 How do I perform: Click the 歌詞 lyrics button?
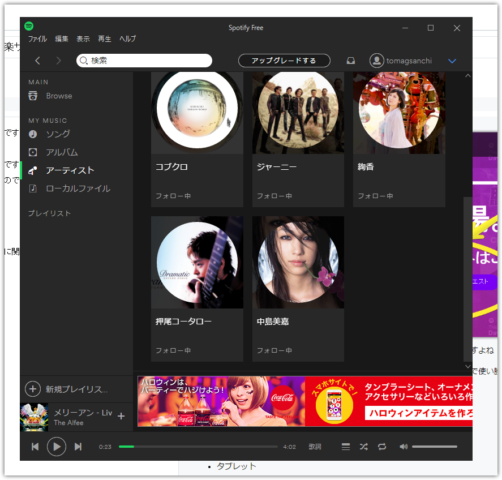point(315,447)
